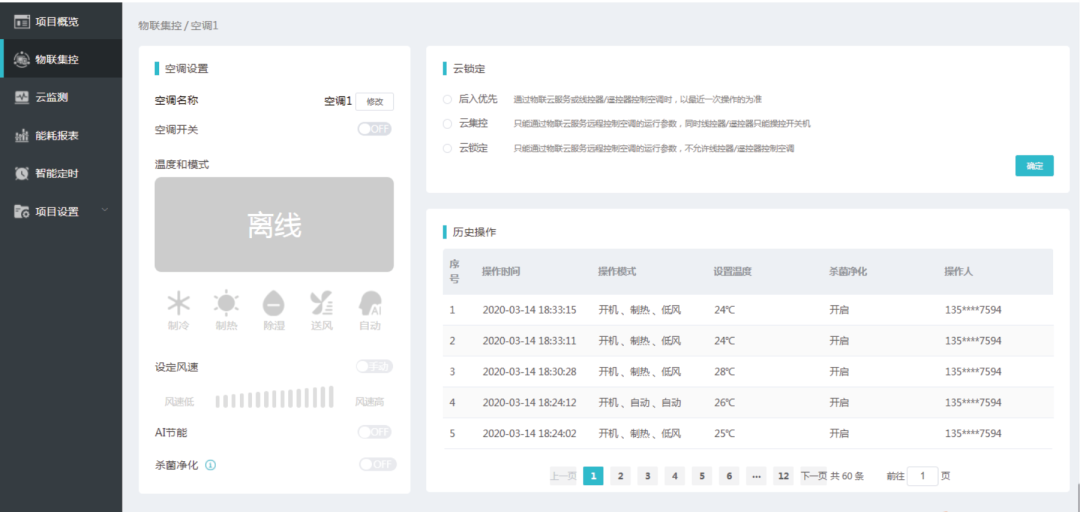Open 能耗报表 from the sidebar
The height and width of the screenshot is (512, 1080).
point(59,135)
